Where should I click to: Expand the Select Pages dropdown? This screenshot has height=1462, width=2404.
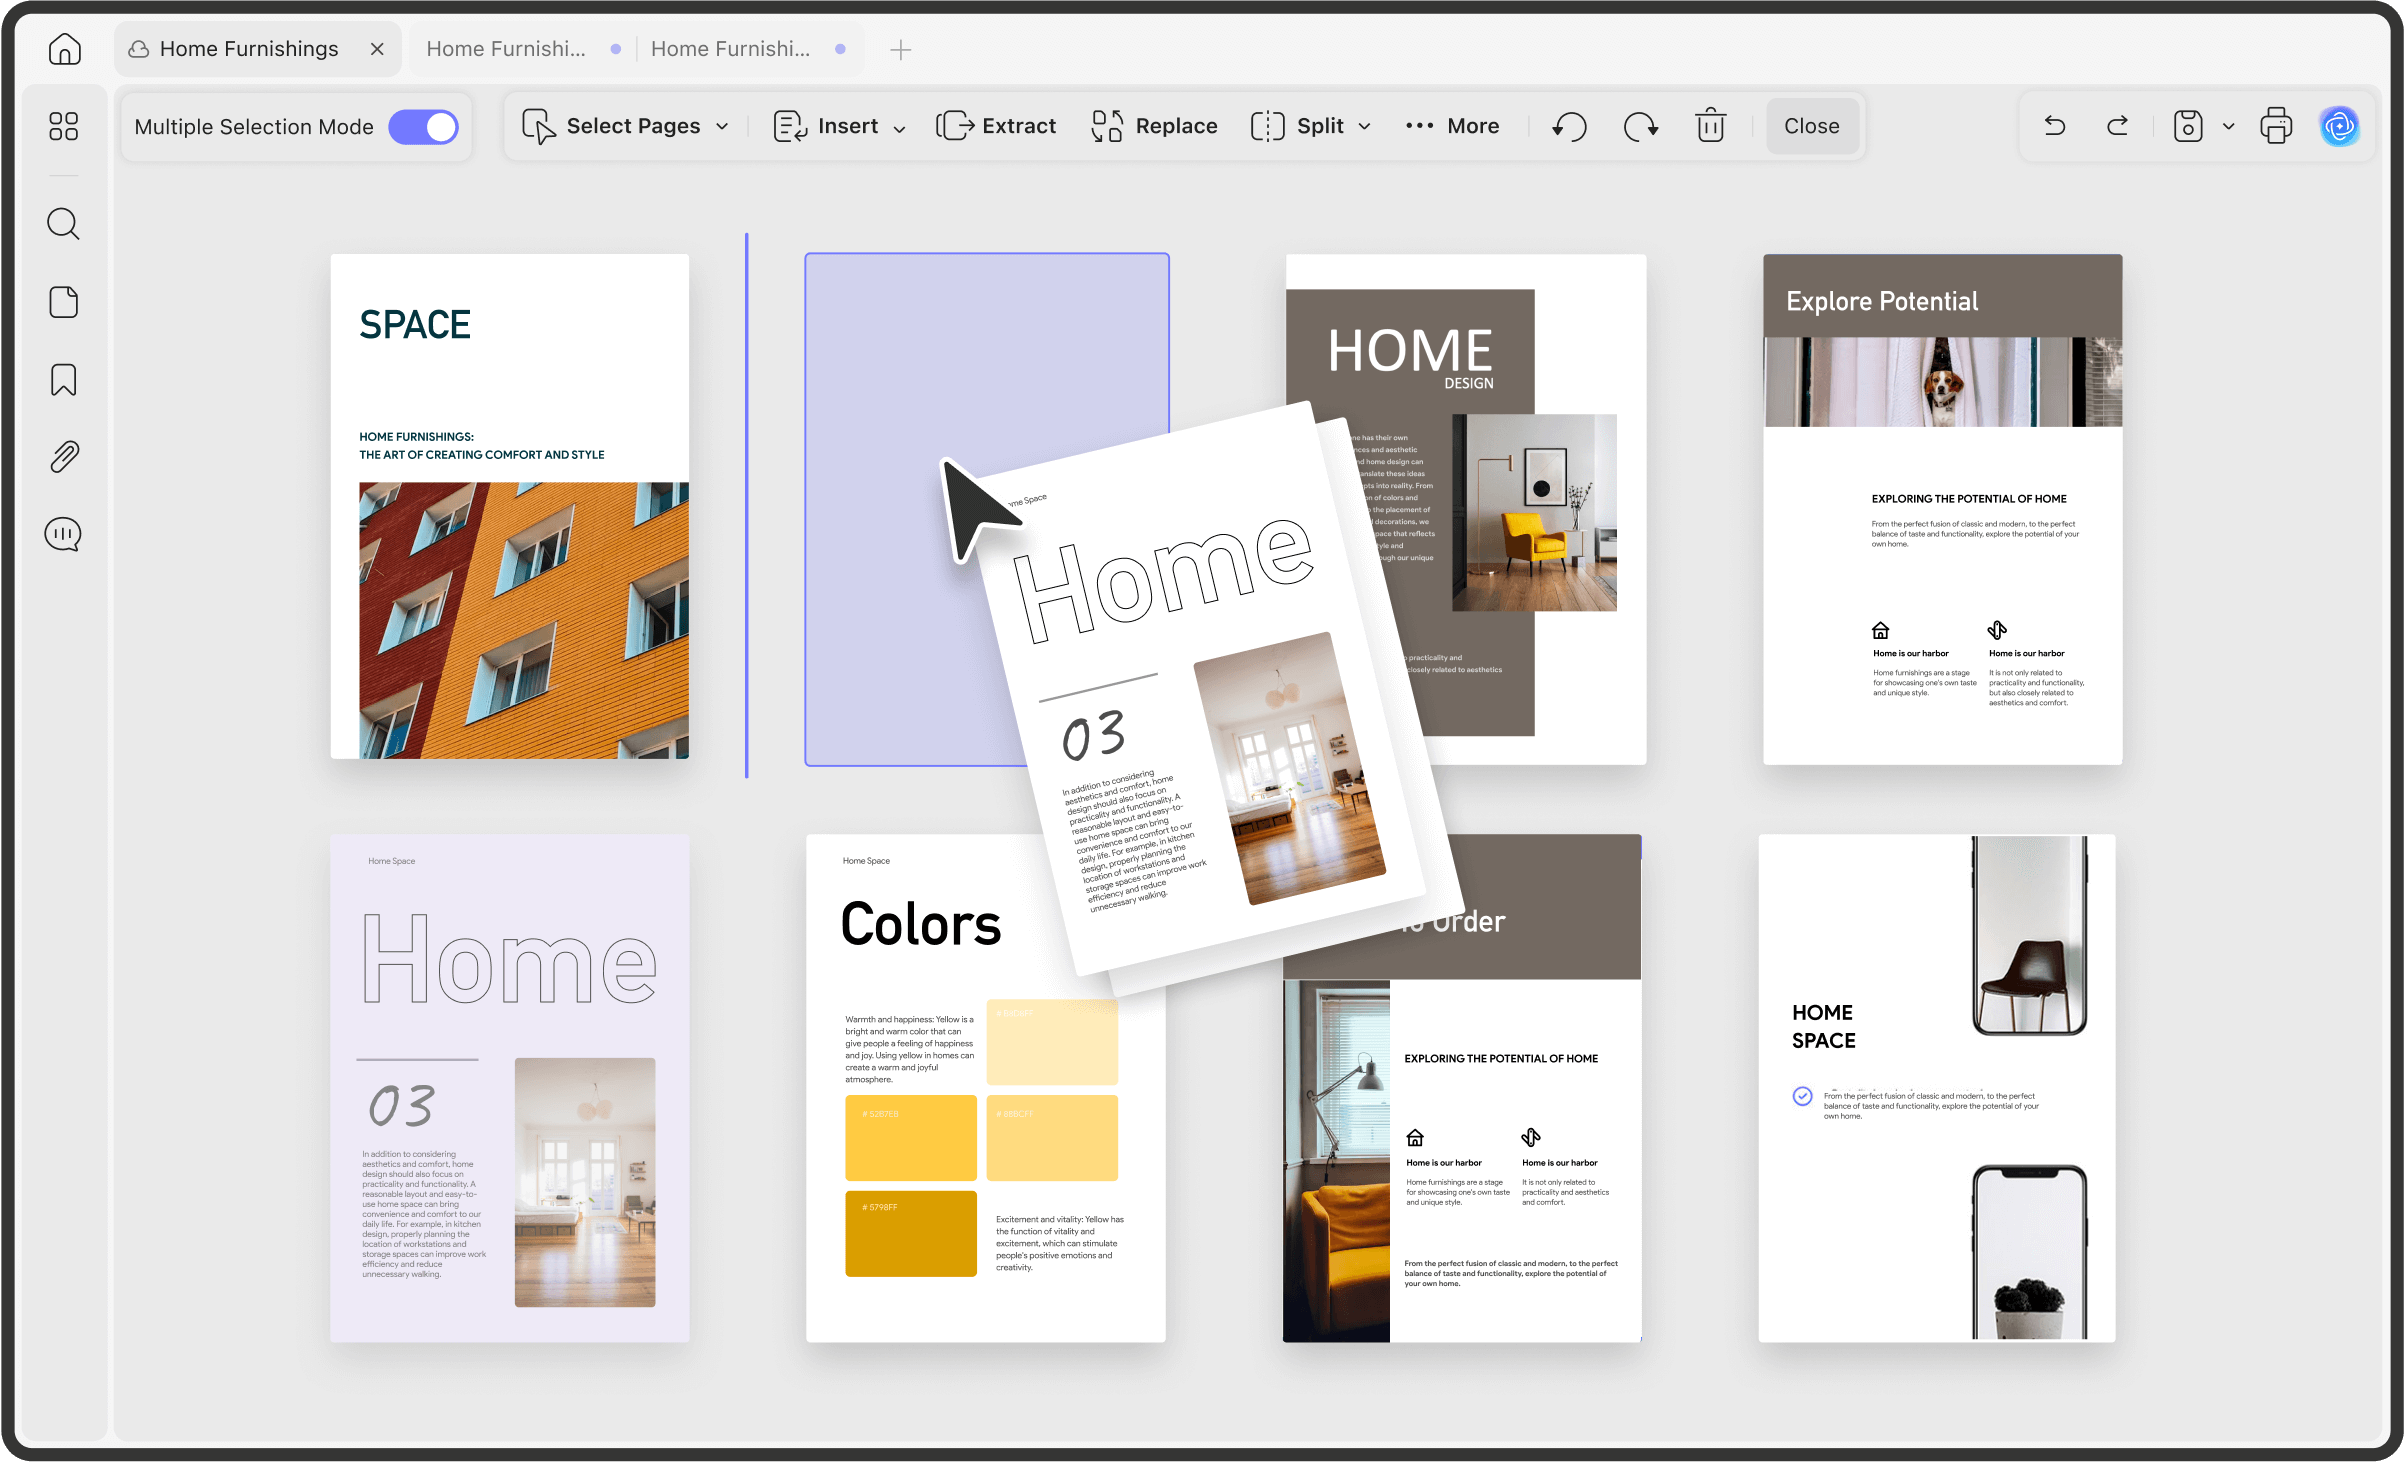pyautogui.click(x=722, y=127)
